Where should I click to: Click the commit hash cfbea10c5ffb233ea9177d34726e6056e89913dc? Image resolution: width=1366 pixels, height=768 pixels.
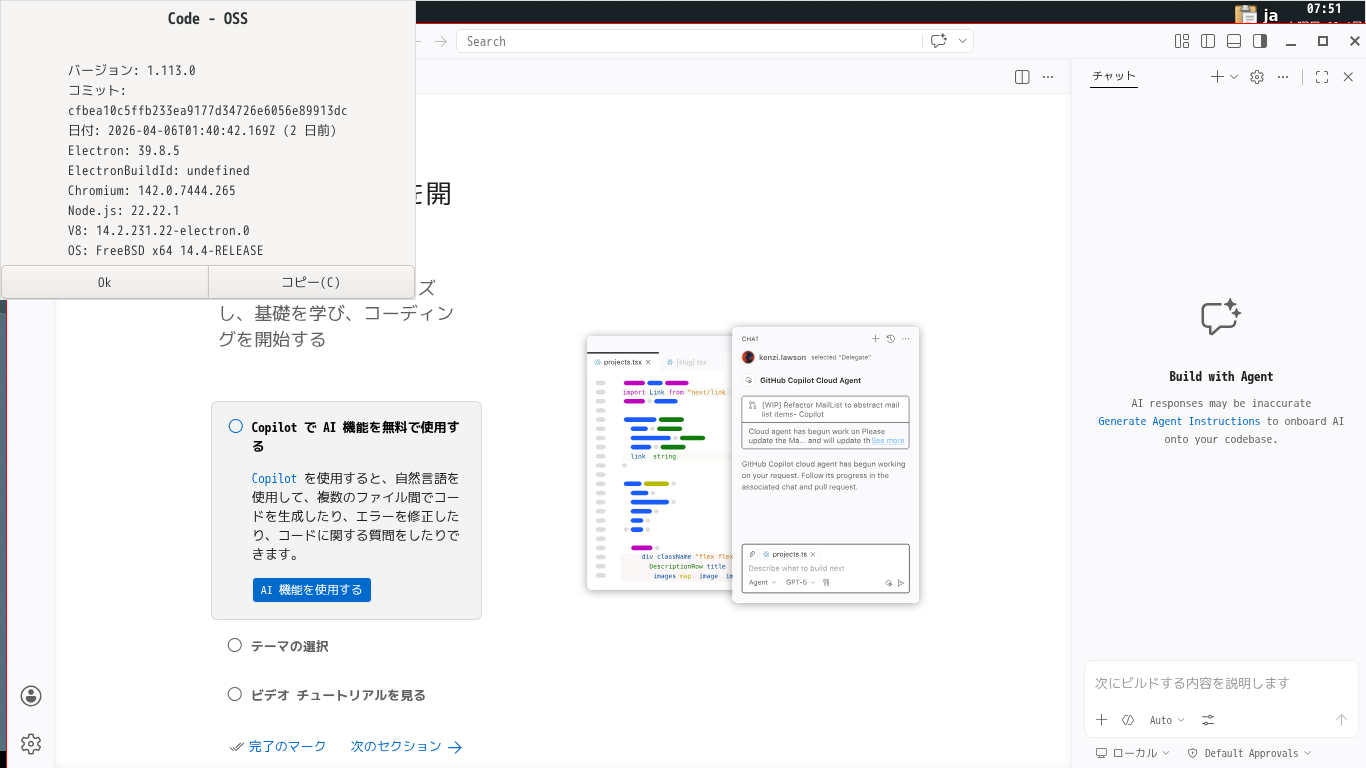[x=208, y=110]
